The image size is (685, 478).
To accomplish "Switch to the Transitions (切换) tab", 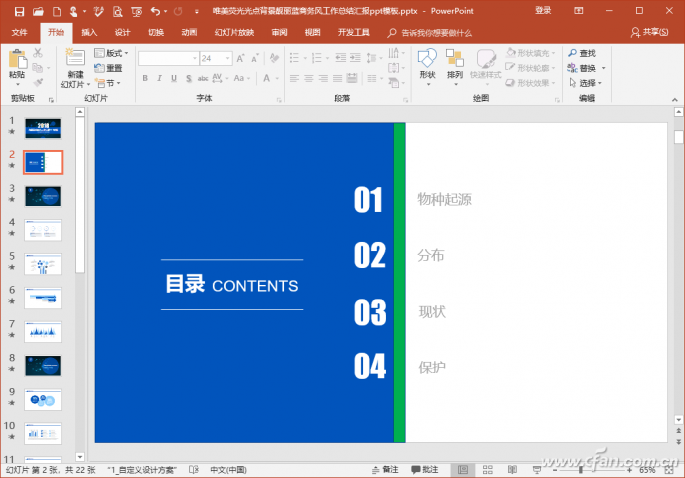I will tap(156, 32).
